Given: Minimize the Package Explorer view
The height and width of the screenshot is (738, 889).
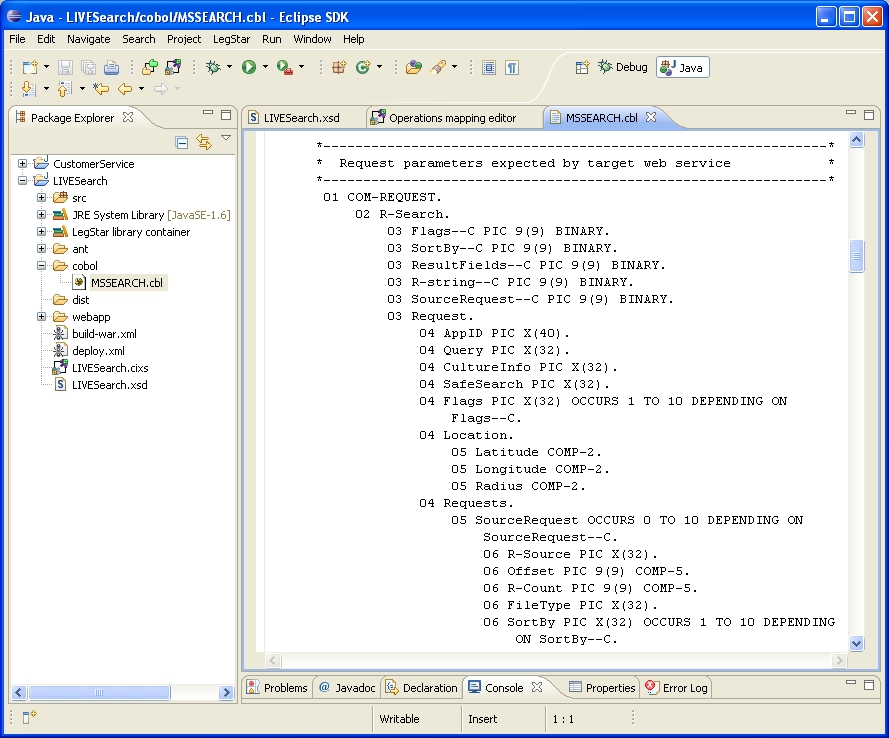Looking at the screenshot, I should 208,113.
